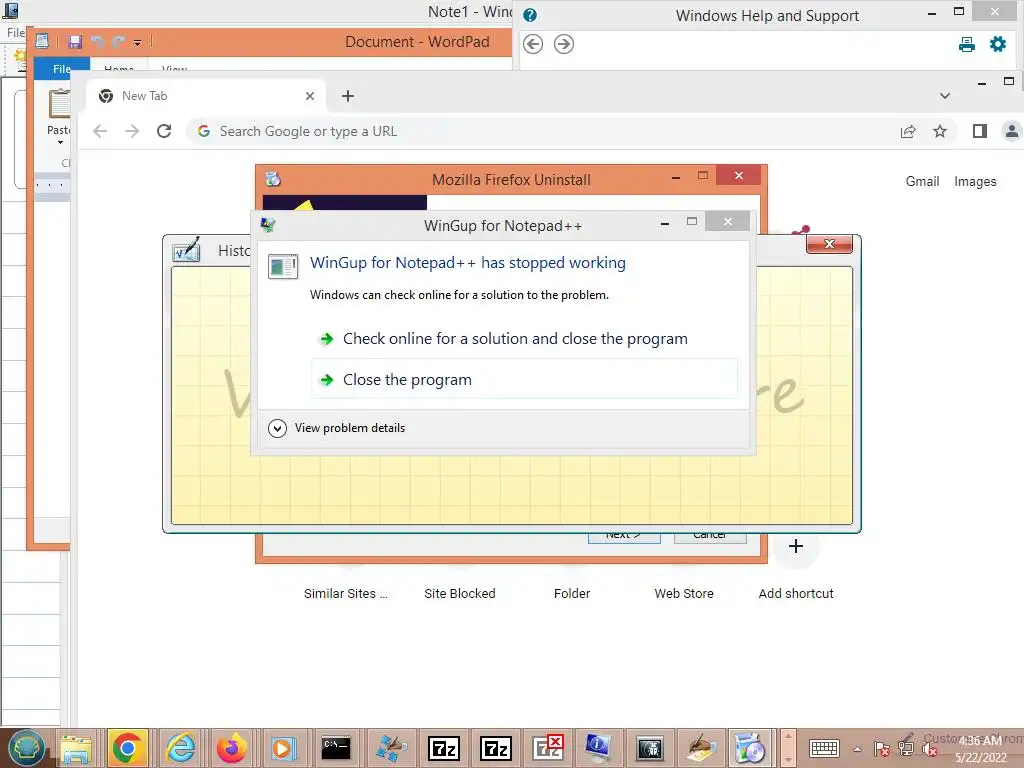The image size is (1024, 768).
Task: Open Web Store shortcut
Action: click(684, 594)
